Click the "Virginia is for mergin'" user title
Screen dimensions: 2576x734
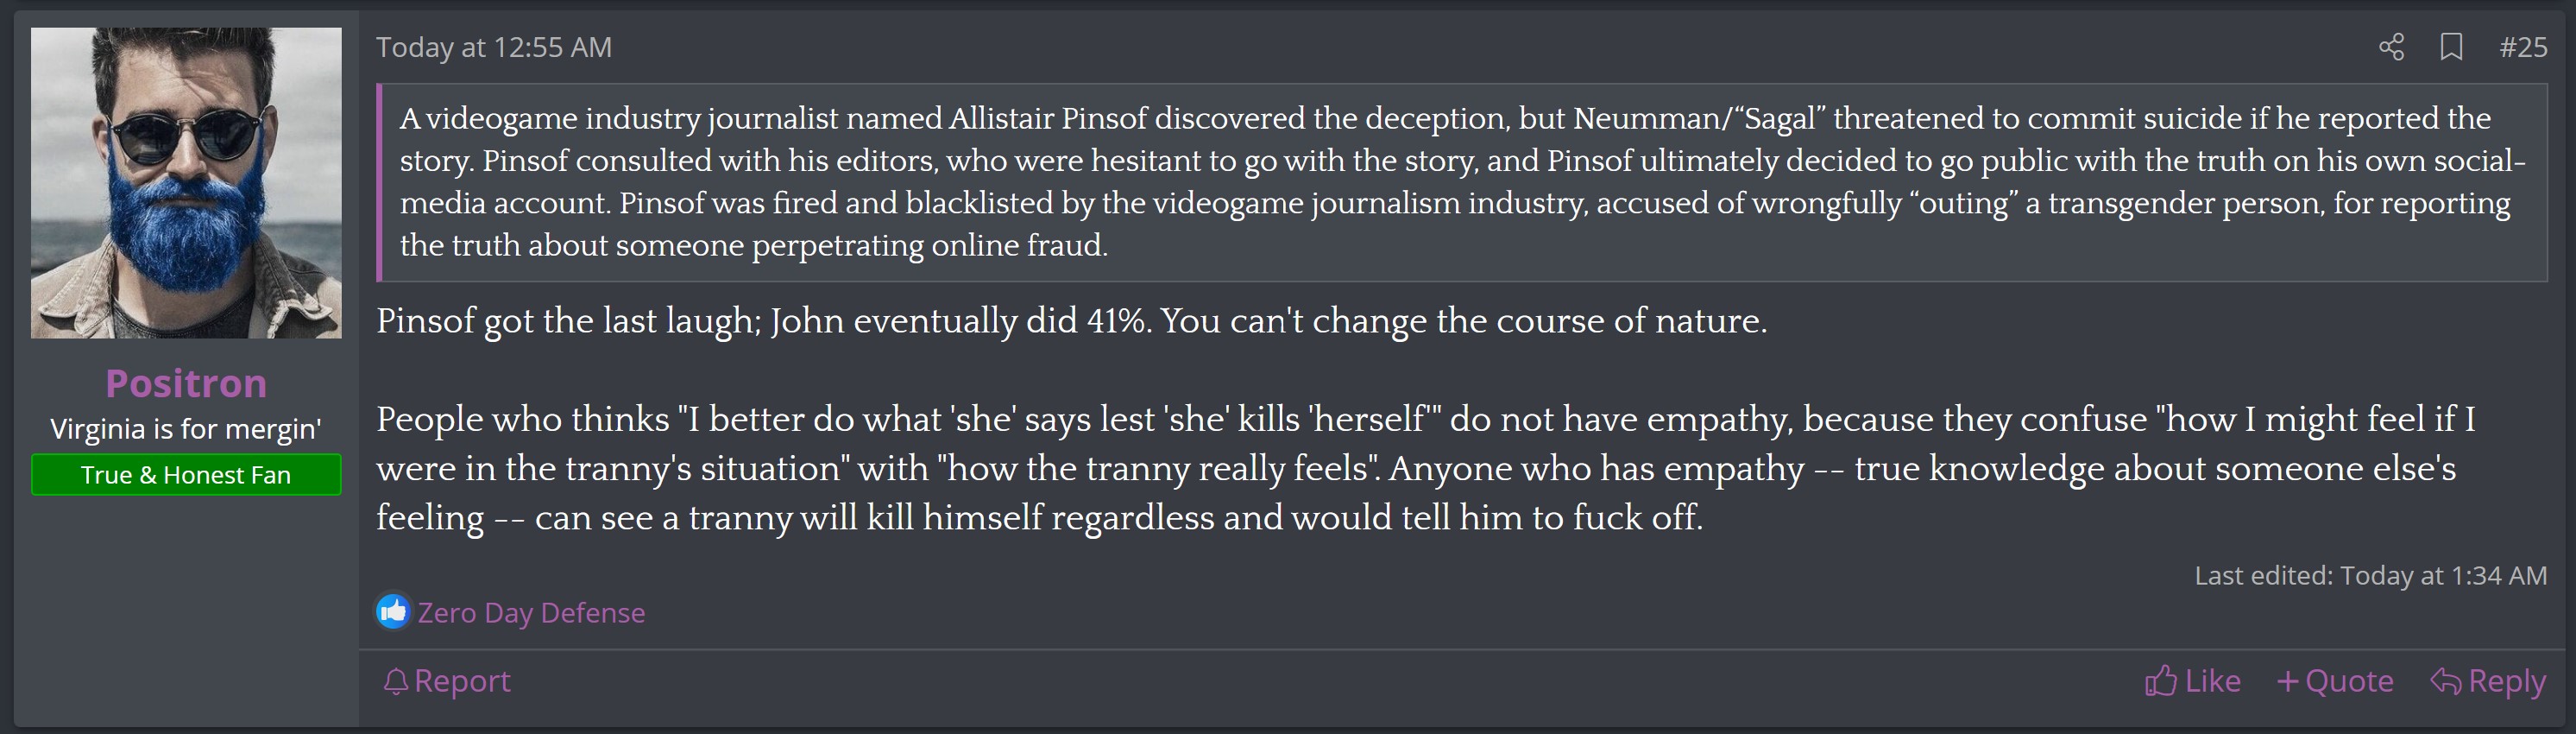186,429
